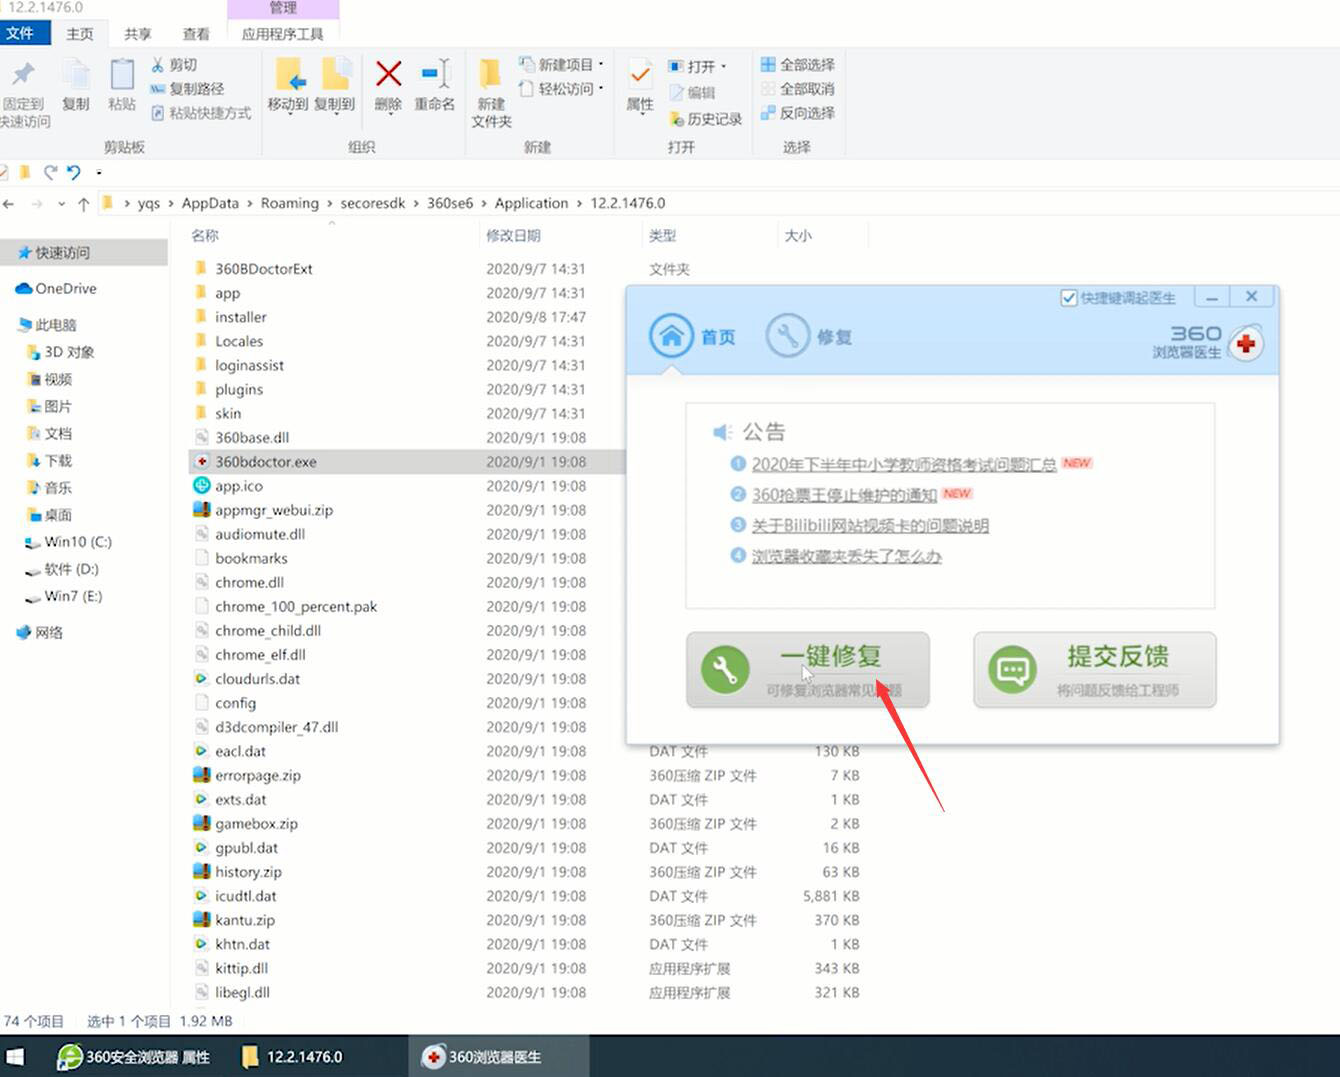Expand the Application breadcrumb chevron
The height and width of the screenshot is (1077, 1340).
pyautogui.click(x=579, y=204)
